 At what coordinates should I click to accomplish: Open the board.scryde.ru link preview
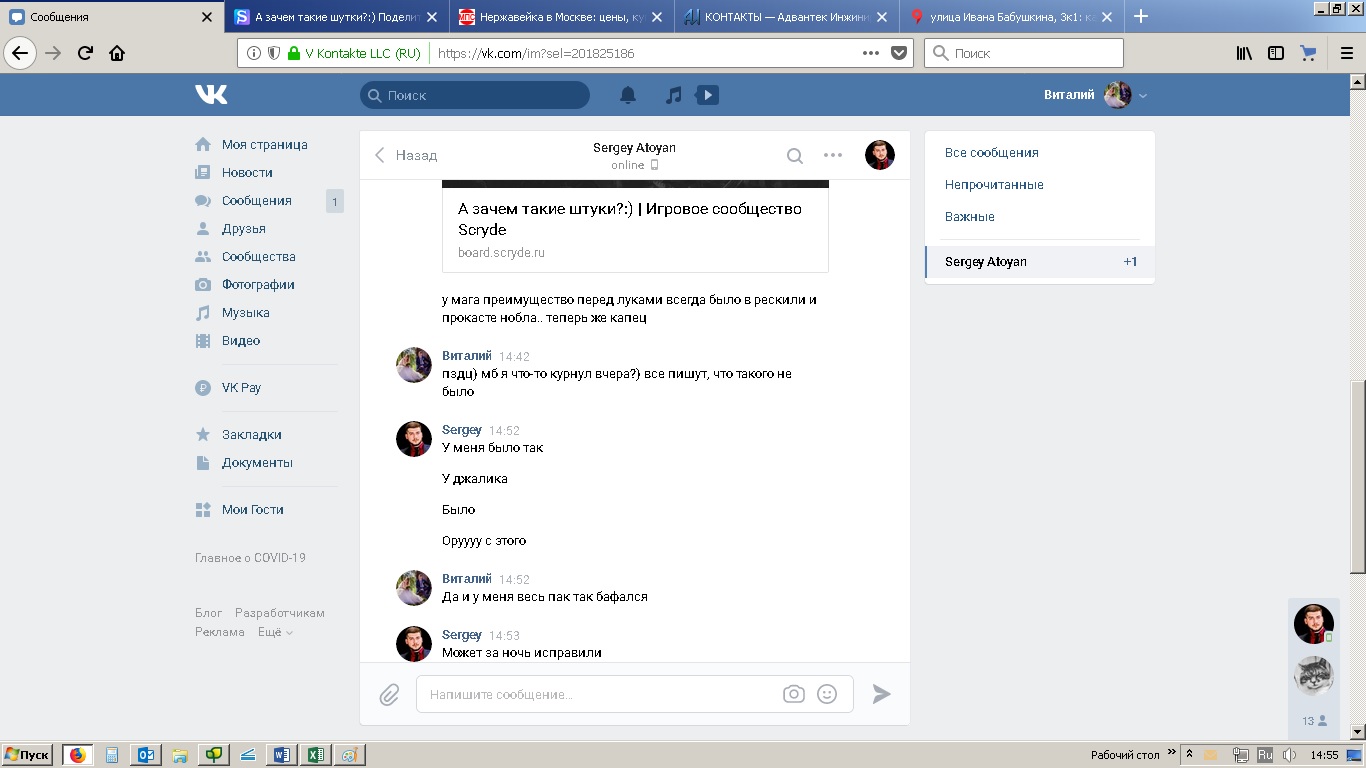point(635,229)
